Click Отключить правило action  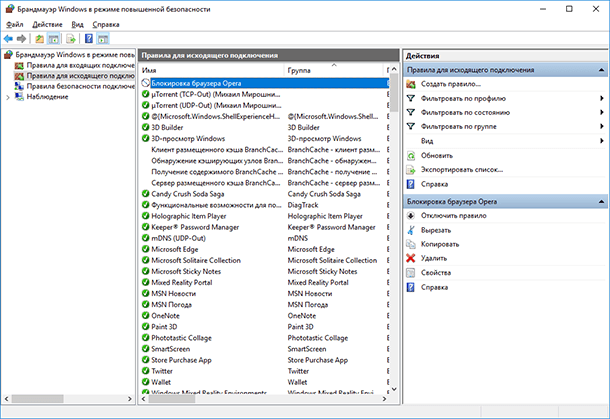pos(454,216)
